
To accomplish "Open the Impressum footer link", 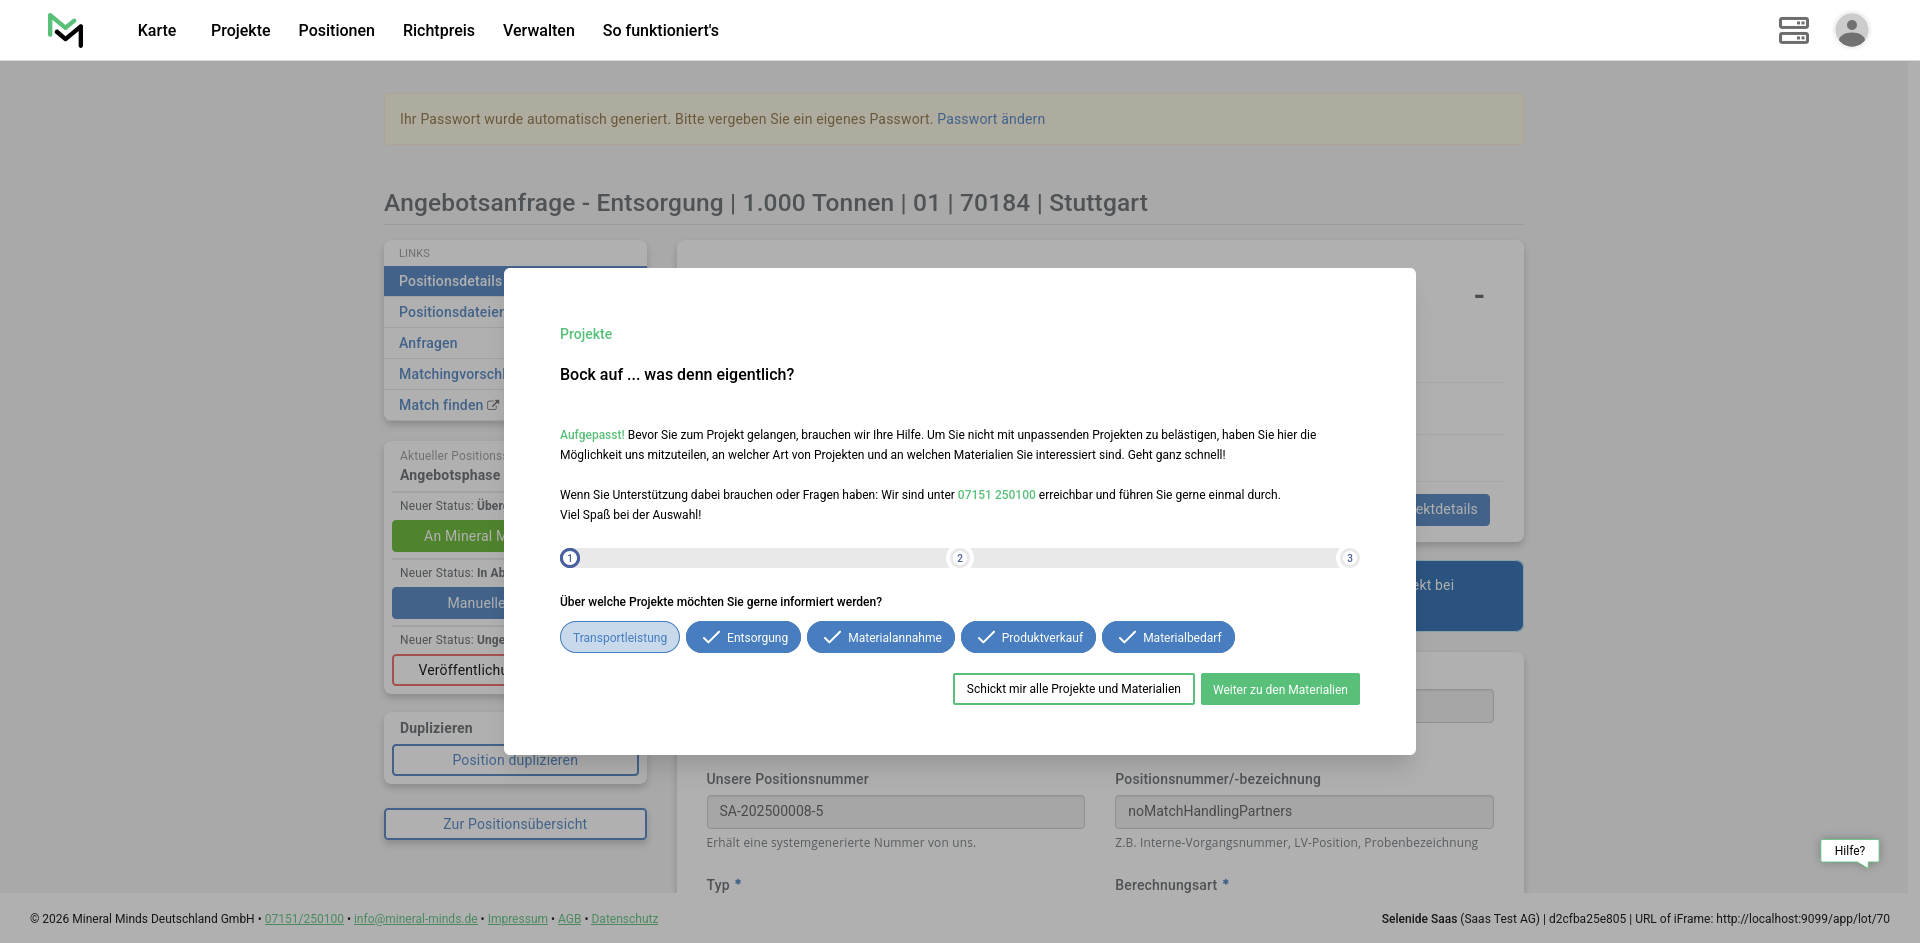I will pyautogui.click(x=517, y=919).
